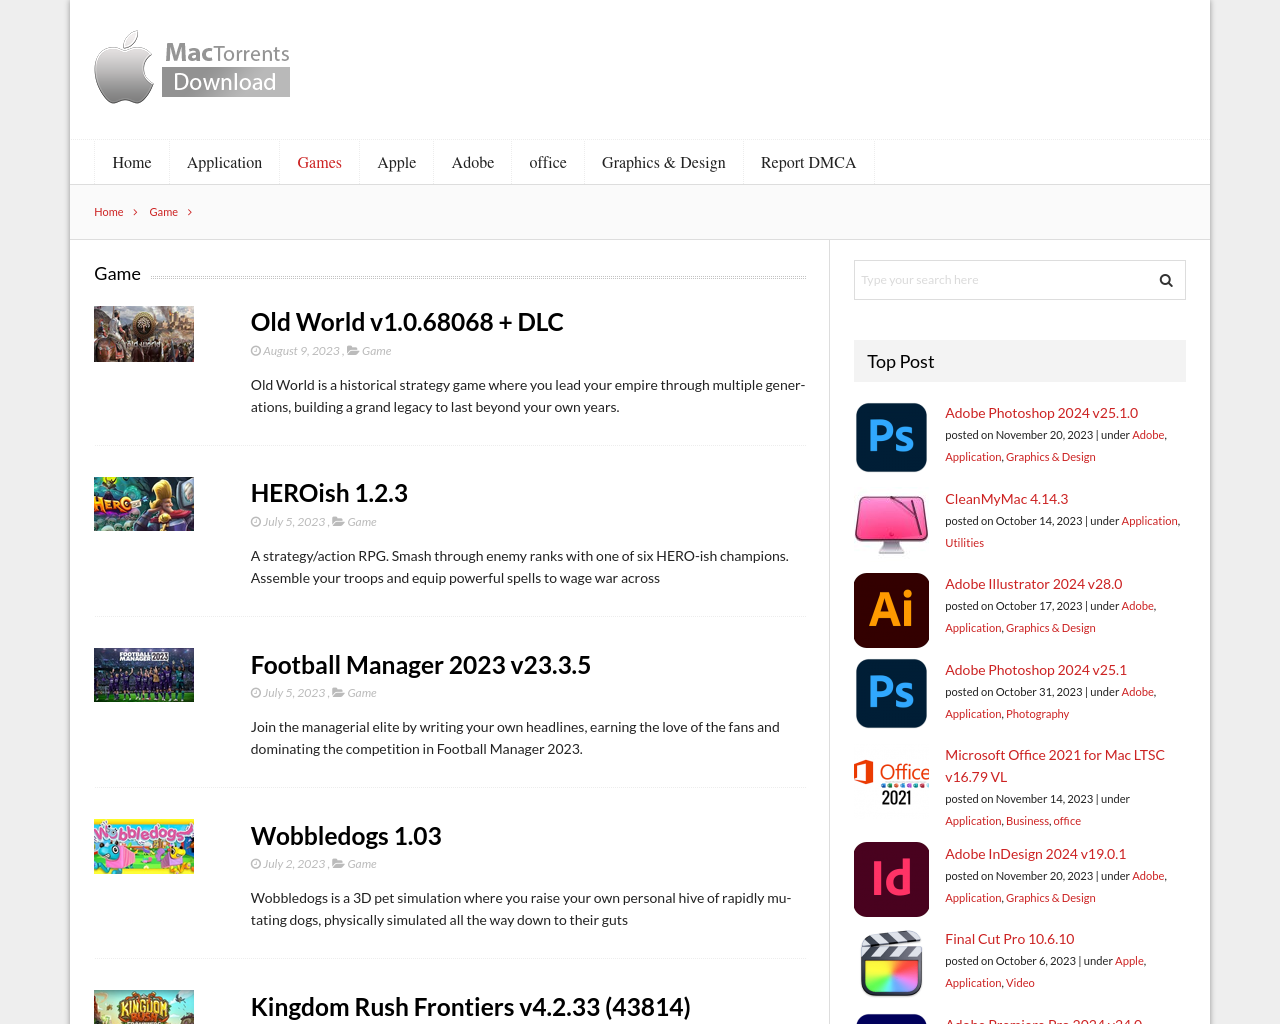Select the Games menu item
Viewport: 1280px width, 1024px height.
(x=319, y=162)
